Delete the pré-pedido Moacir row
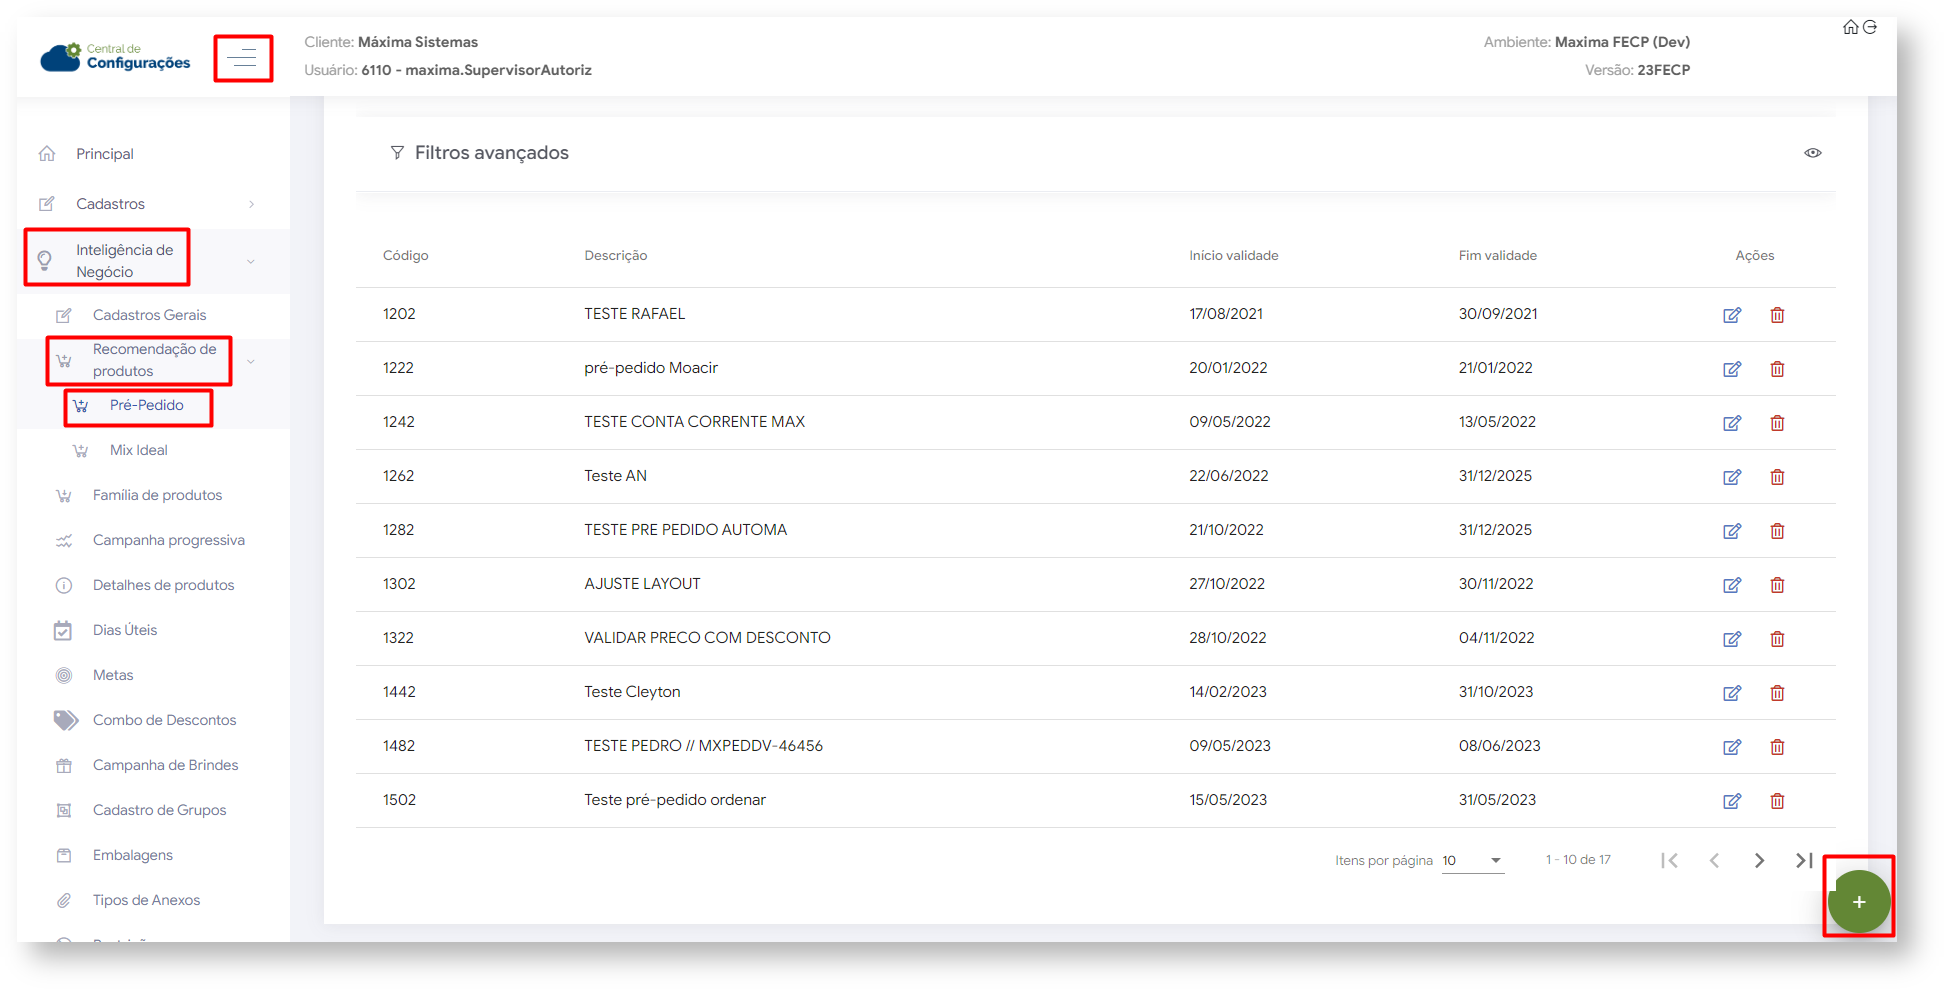 pyautogui.click(x=1777, y=369)
